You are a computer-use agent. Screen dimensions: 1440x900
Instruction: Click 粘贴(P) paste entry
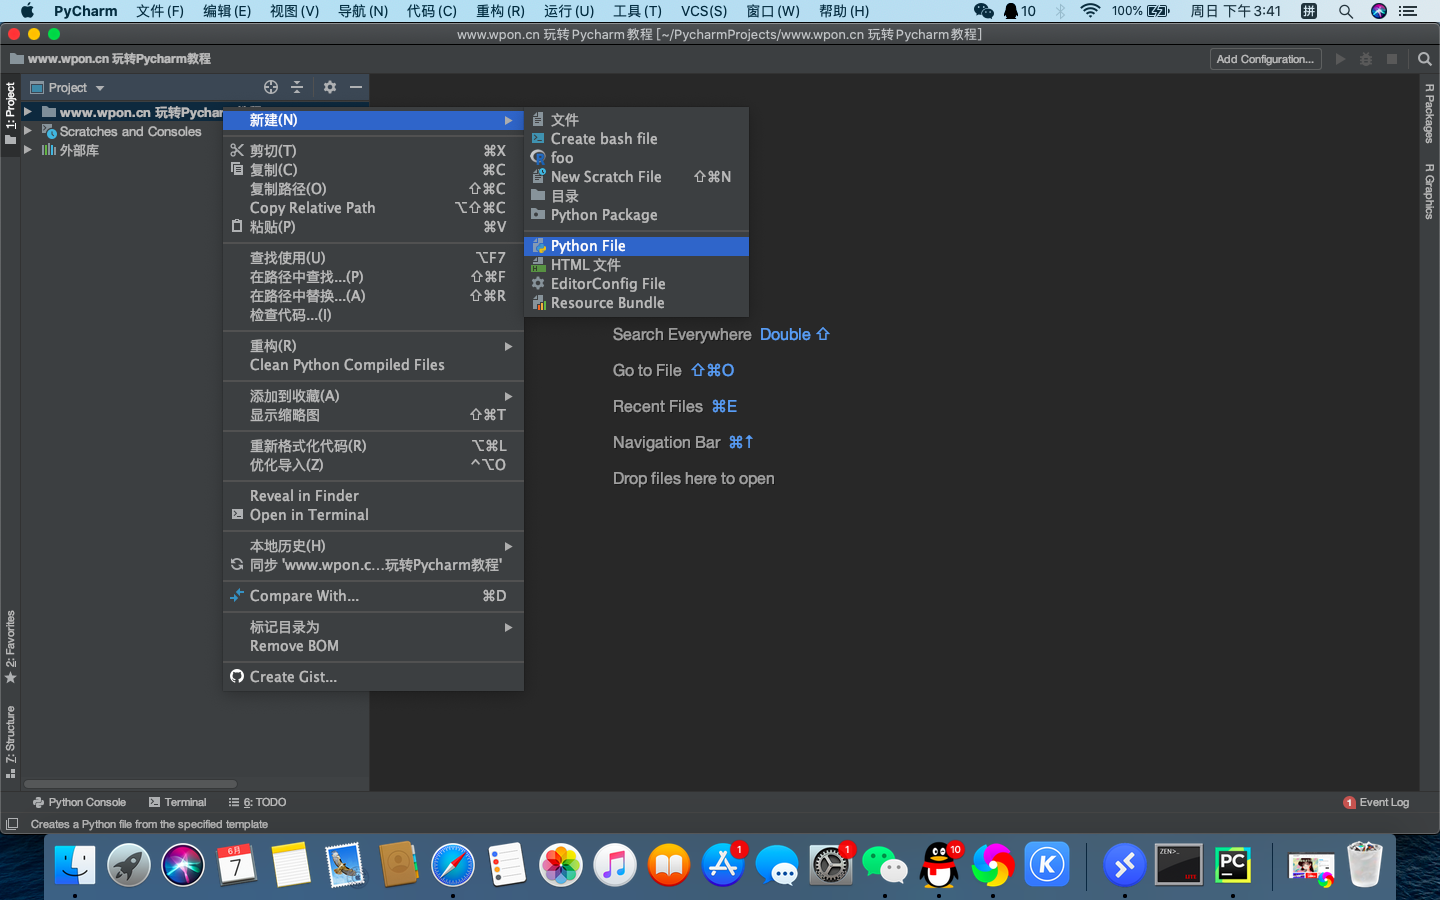[373, 227]
